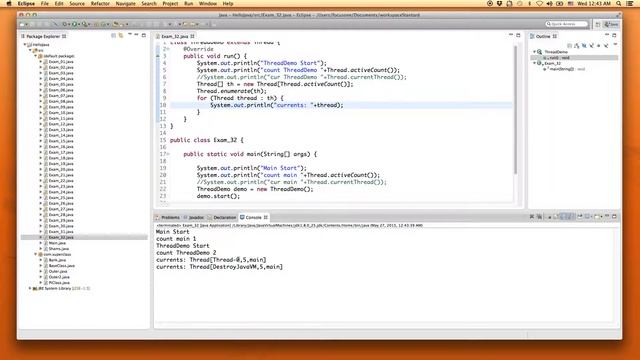
Task: Minimize the Console view
Action: tap(607, 216)
